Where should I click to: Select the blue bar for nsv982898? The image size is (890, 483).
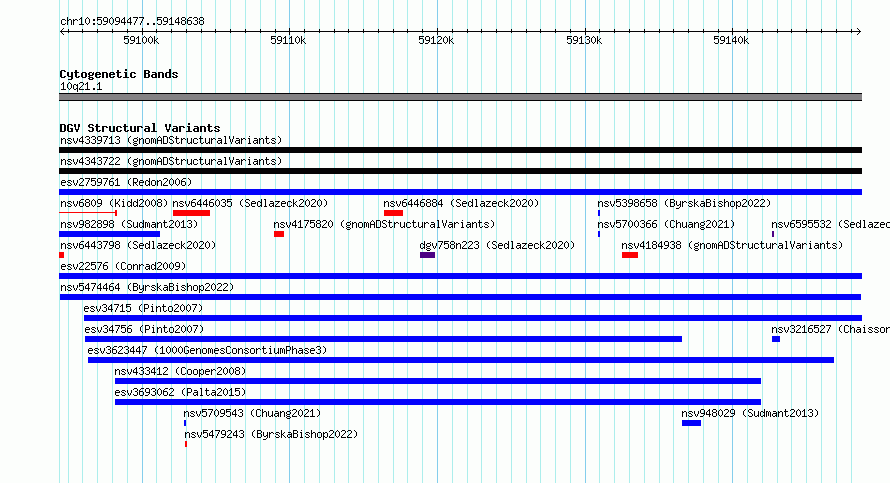point(110,234)
